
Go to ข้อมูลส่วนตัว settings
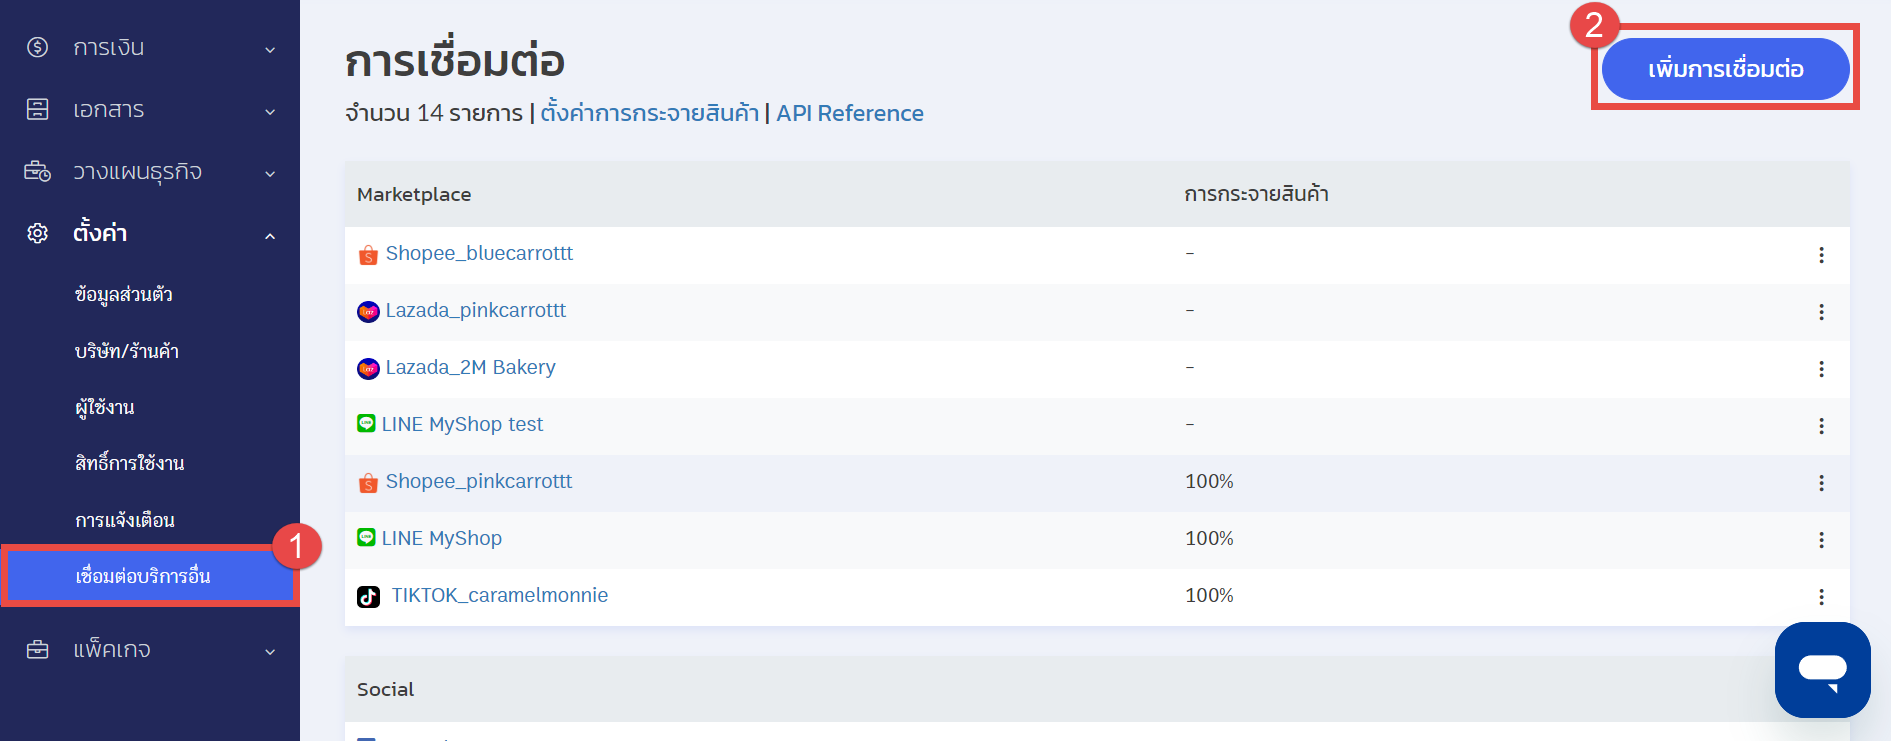coord(124,295)
